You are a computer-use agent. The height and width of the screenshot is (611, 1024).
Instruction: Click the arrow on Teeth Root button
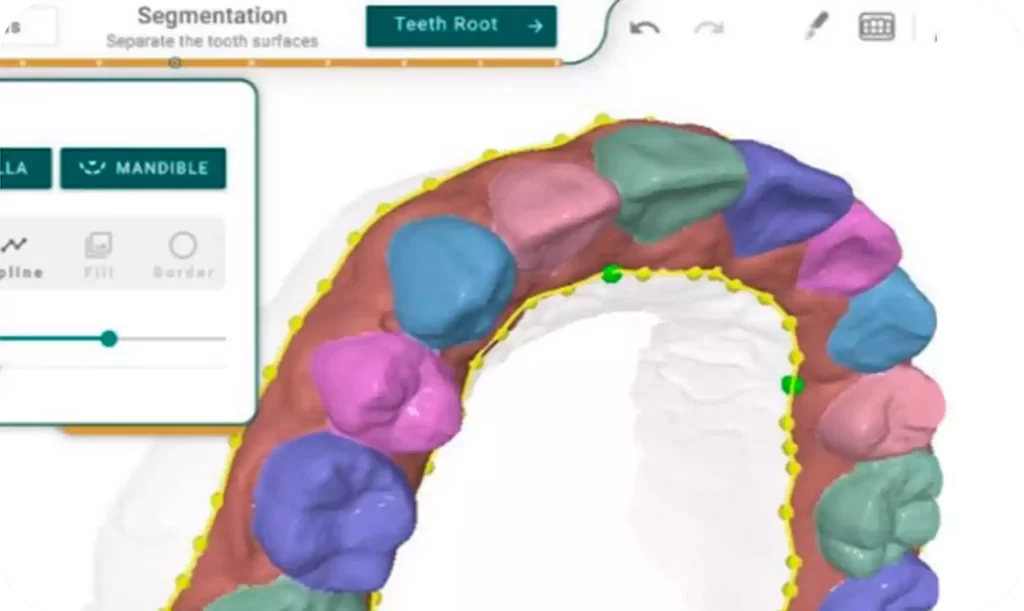coord(535,26)
